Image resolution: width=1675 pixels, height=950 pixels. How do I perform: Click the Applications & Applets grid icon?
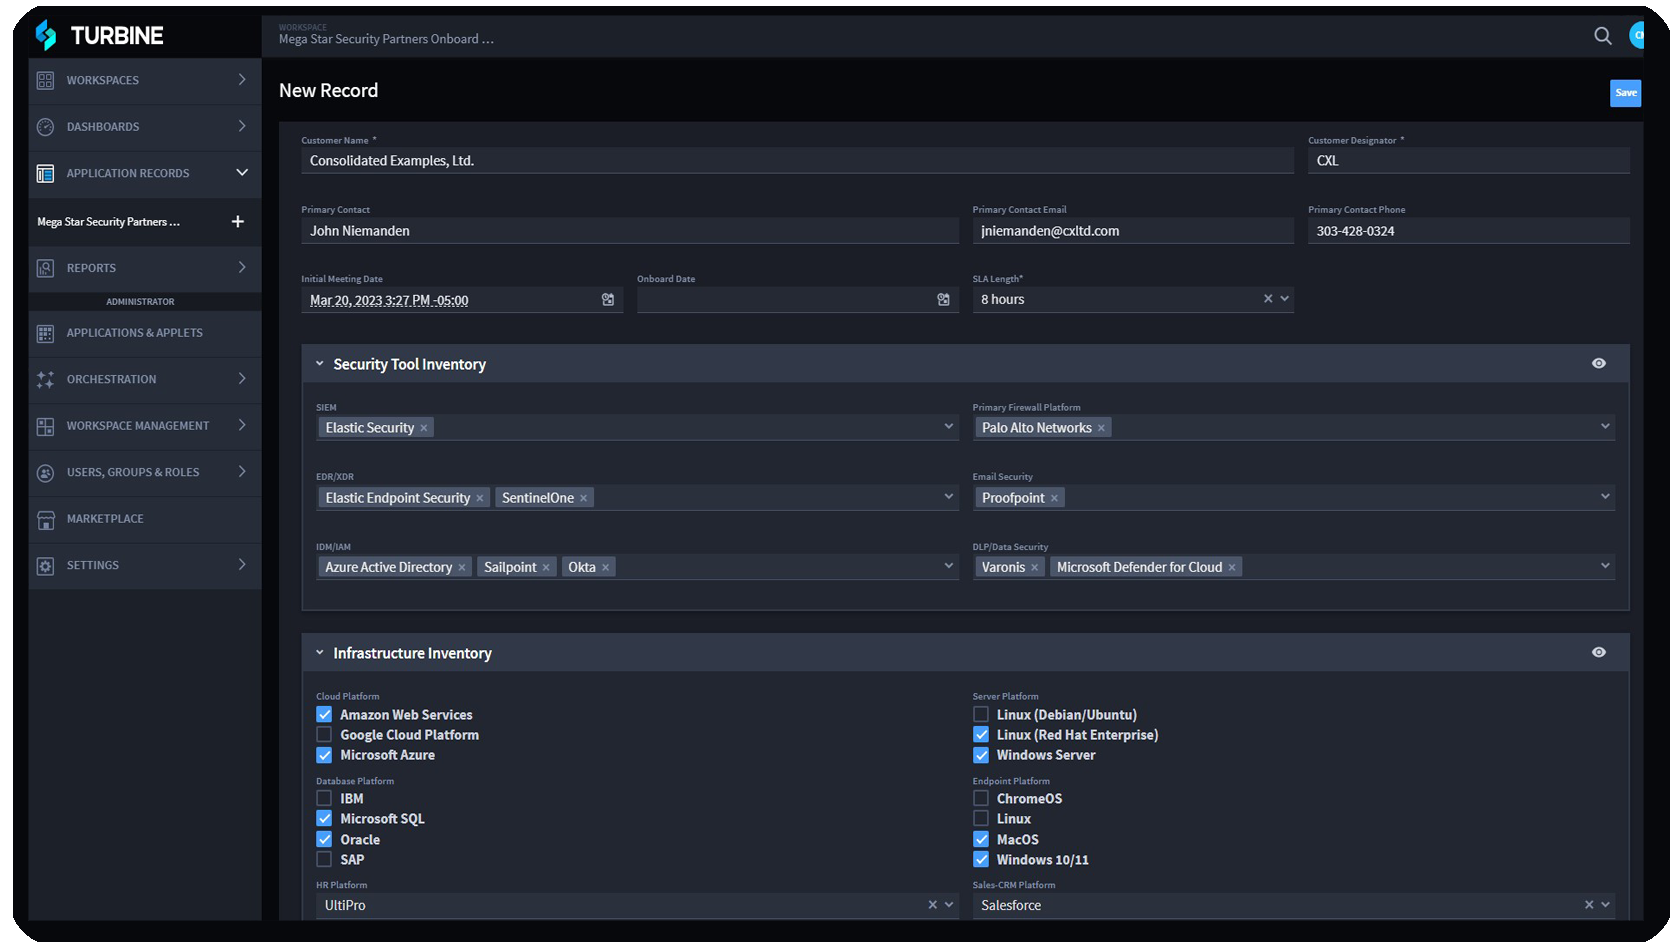[45, 333]
